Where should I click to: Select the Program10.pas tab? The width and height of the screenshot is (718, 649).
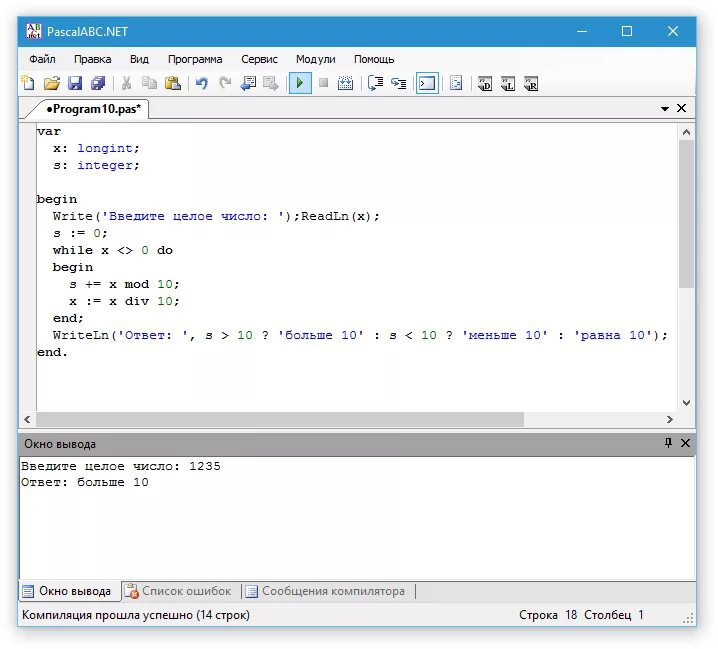93,109
